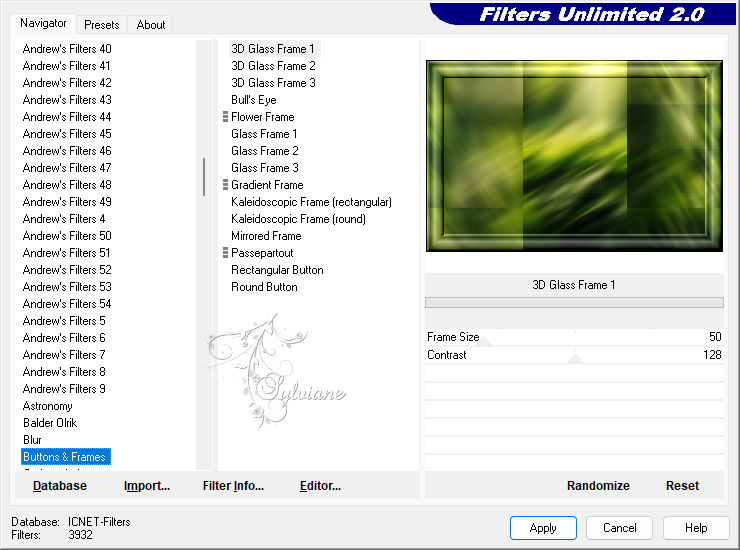Click the icon beside Flower Frame
This screenshot has width=740, height=550.
(225, 117)
